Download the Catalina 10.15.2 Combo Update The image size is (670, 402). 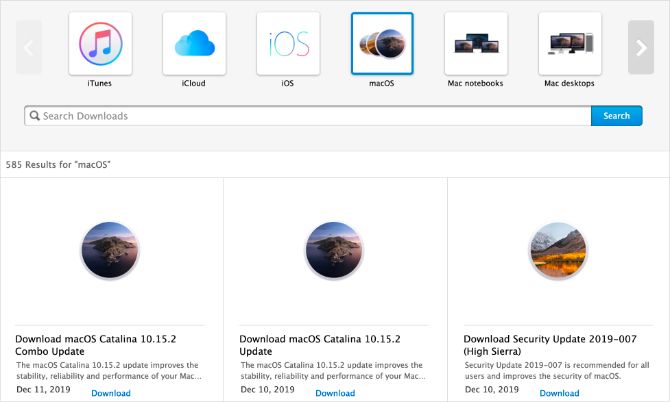(x=111, y=393)
